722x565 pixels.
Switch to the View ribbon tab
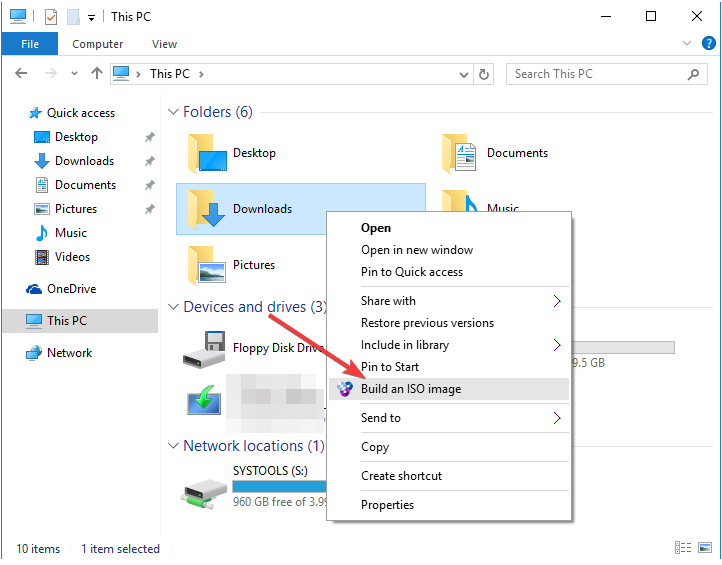pos(164,44)
